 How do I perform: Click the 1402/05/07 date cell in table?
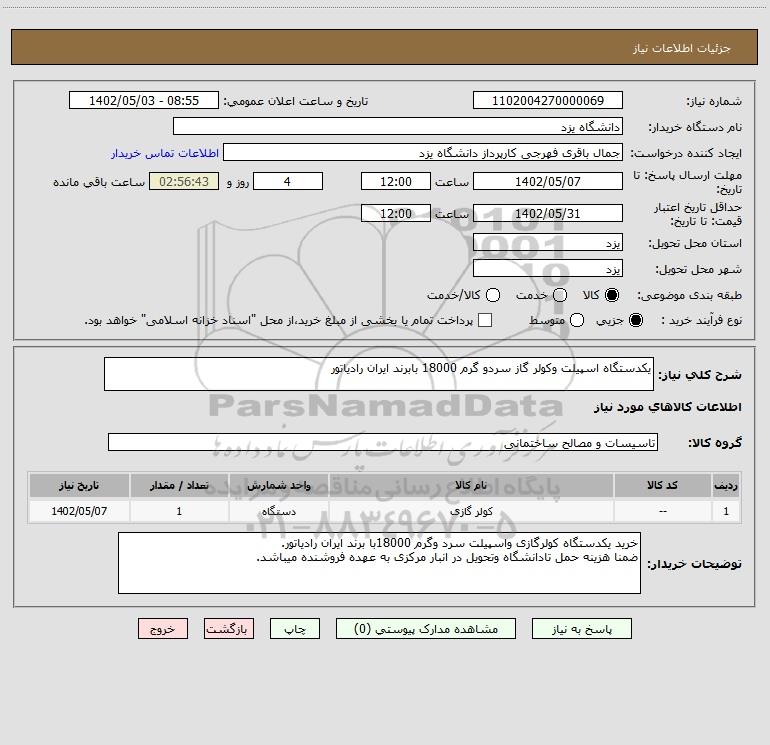79,511
